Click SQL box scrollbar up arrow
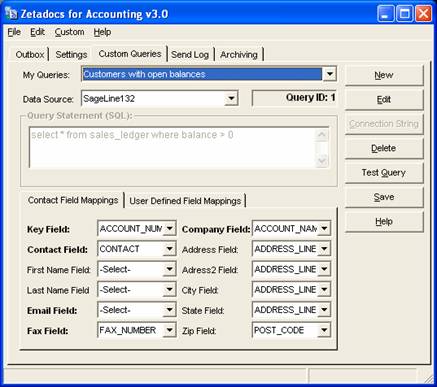This screenshot has width=437, height=387. [x=322, y=134]
